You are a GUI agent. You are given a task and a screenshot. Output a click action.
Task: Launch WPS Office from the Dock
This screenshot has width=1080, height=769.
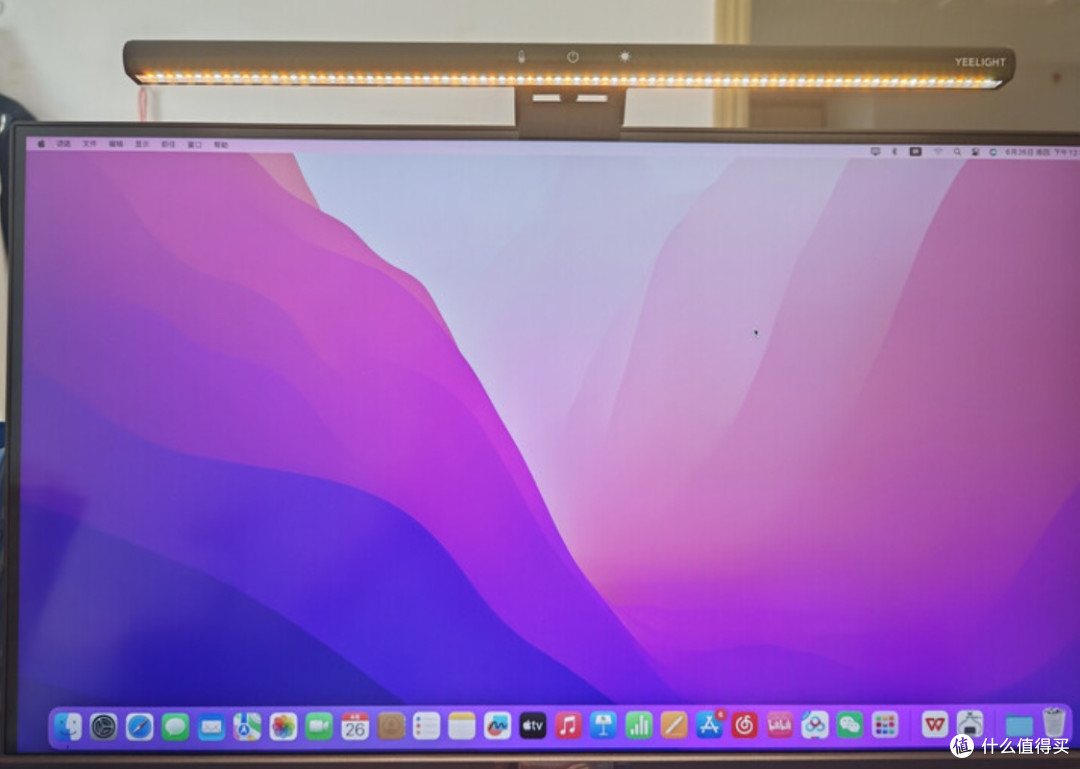coord(935,724)
